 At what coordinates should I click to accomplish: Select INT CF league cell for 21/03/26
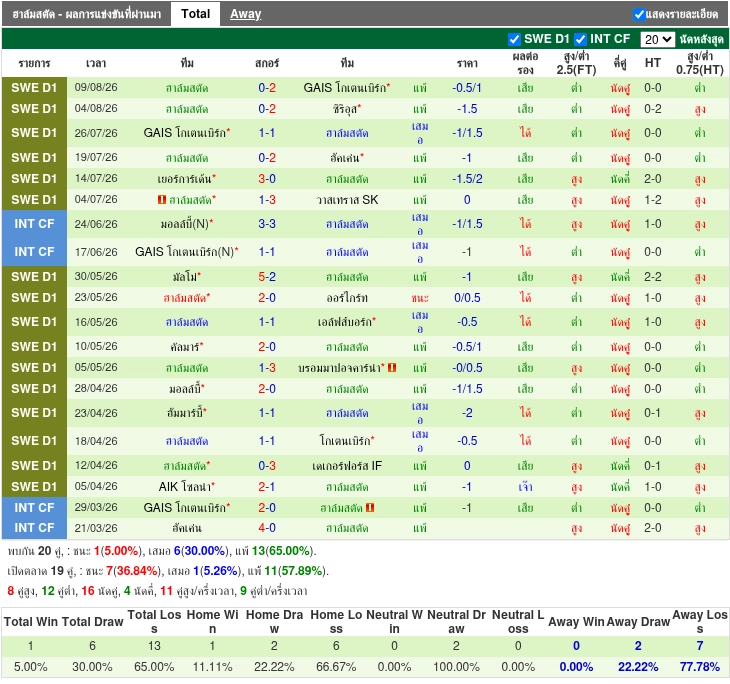[34, 528]
